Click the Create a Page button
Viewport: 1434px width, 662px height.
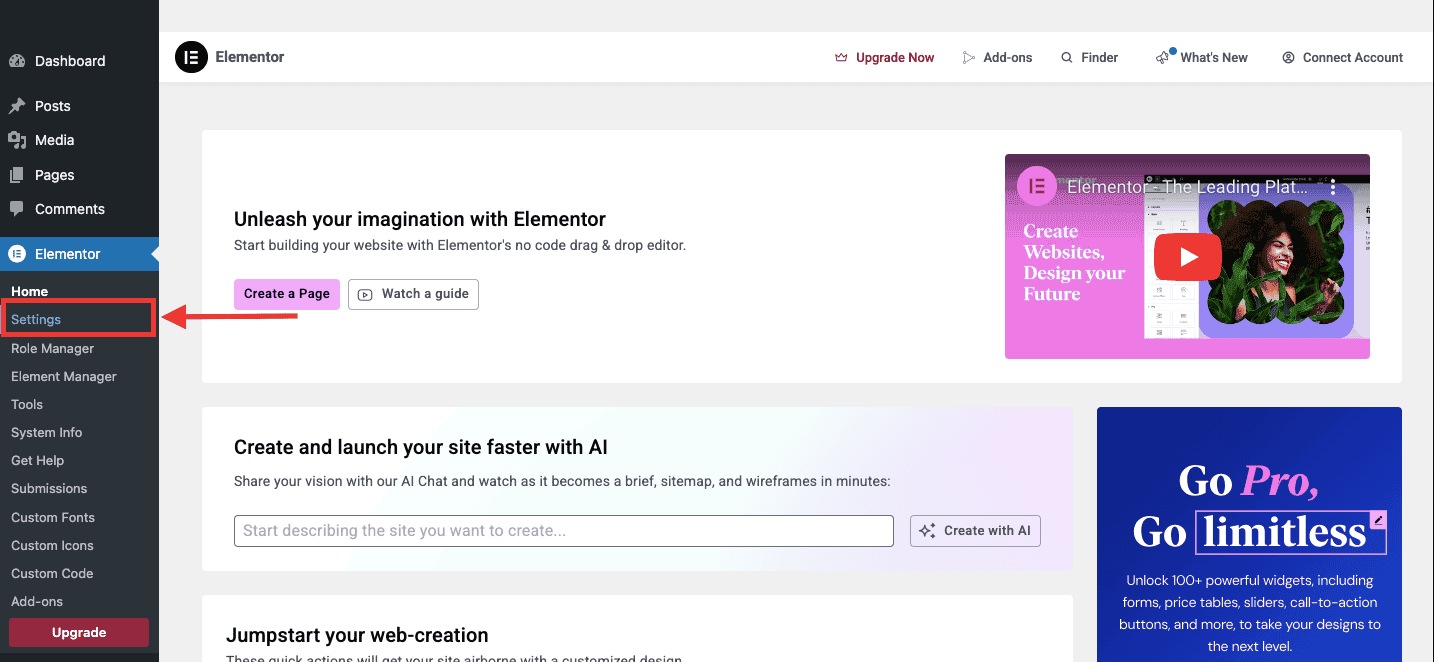[287, 294]
